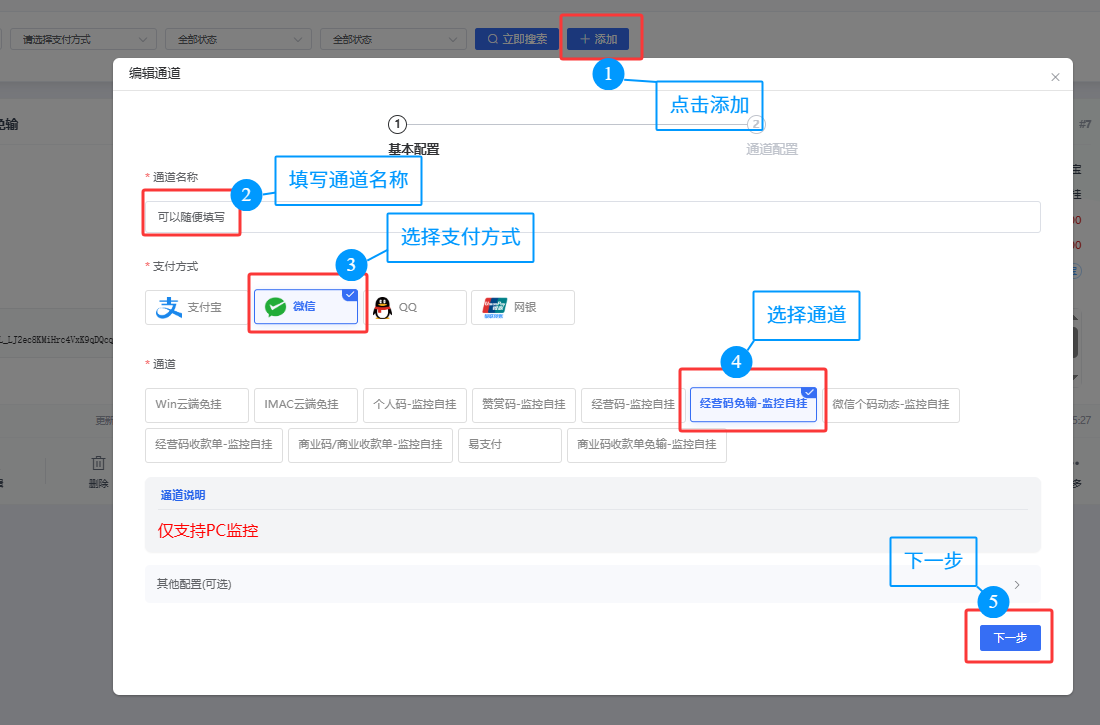Screen dimensions: 1100x725
Task: Select channel 个人码-监控自挂
Action: click(414, 405)
